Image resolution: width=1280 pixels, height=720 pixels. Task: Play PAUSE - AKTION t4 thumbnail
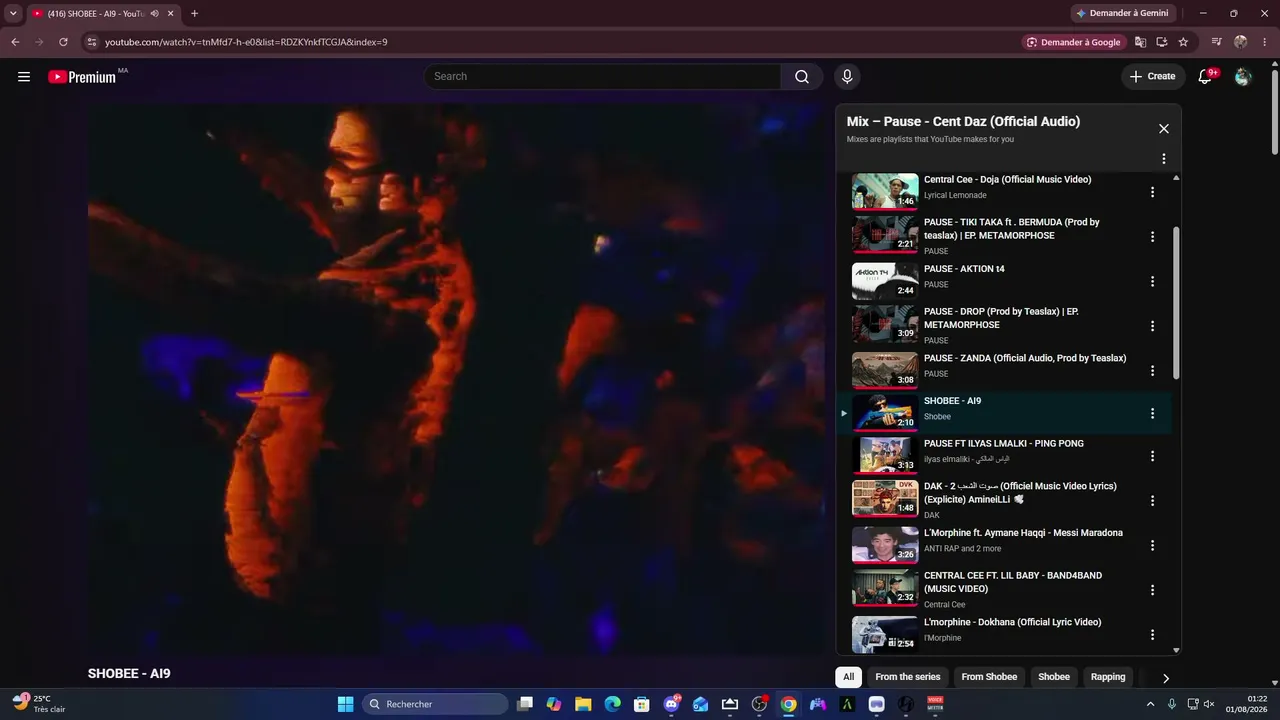coord(885,282)
